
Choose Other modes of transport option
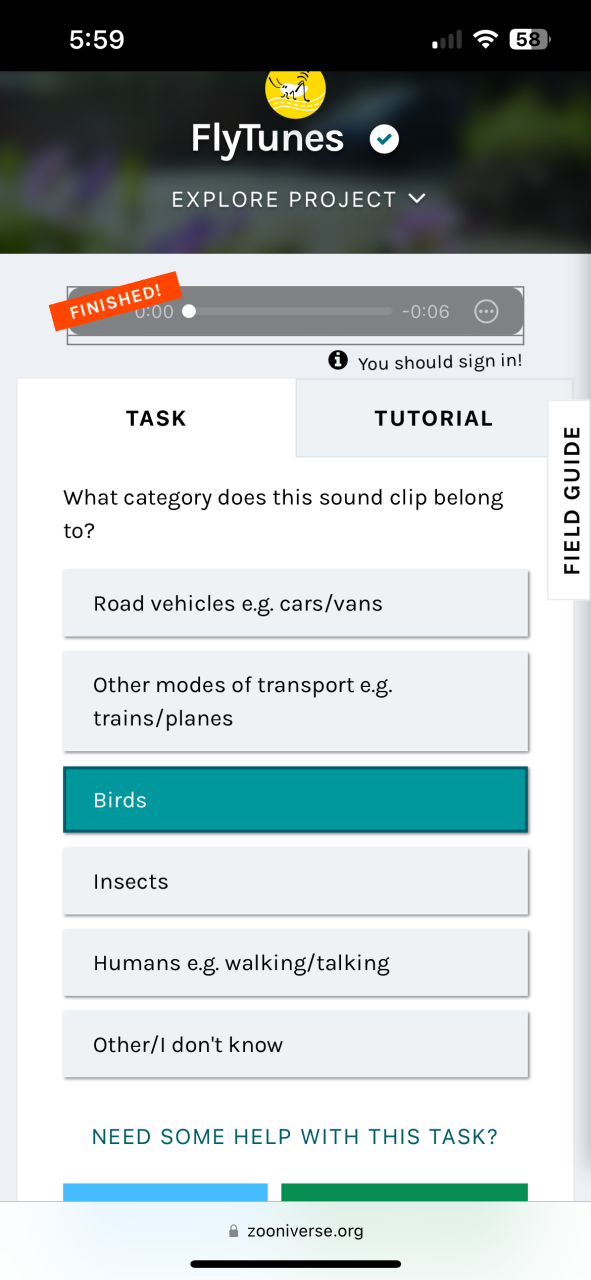(x=295, y=701)
